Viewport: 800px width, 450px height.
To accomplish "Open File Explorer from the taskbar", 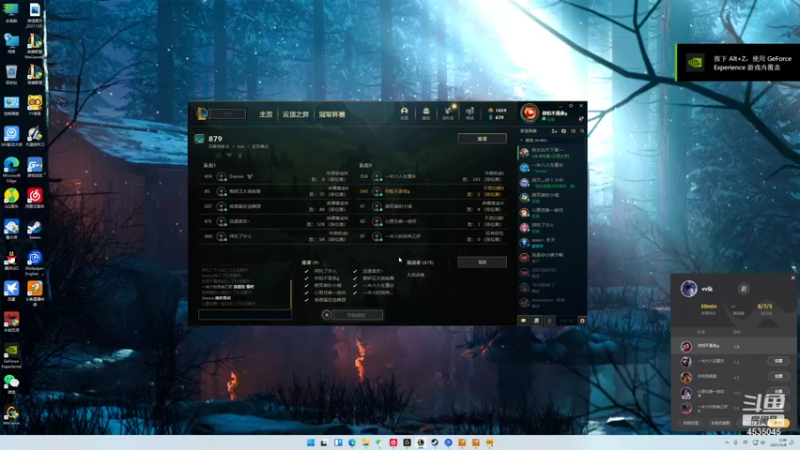I will (365, 442).
